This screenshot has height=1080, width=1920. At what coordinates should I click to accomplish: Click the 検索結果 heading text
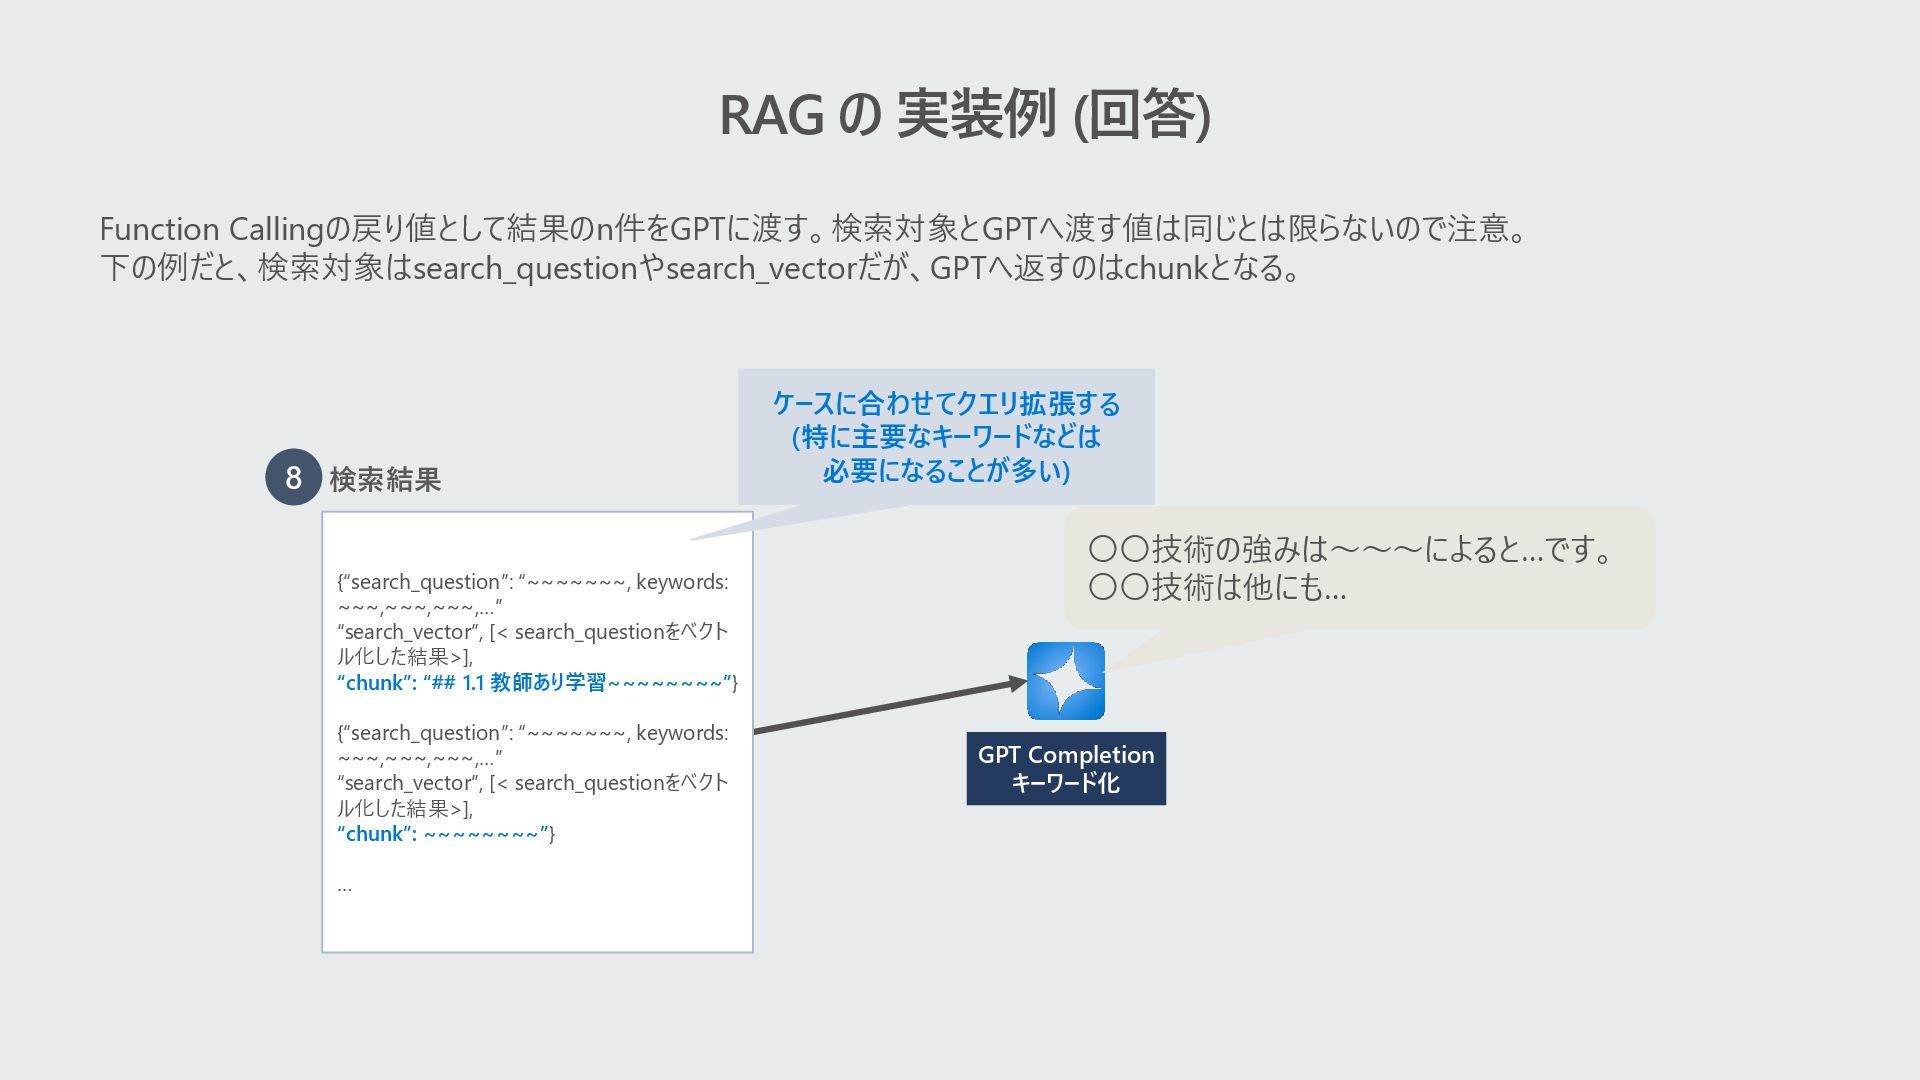coord(385,480)
